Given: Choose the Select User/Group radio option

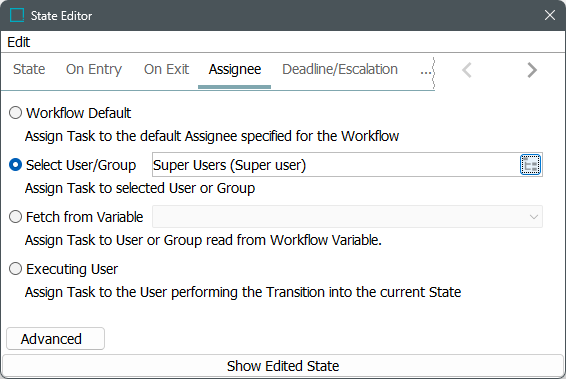Looking at the screenshot, I should [16, 165].
